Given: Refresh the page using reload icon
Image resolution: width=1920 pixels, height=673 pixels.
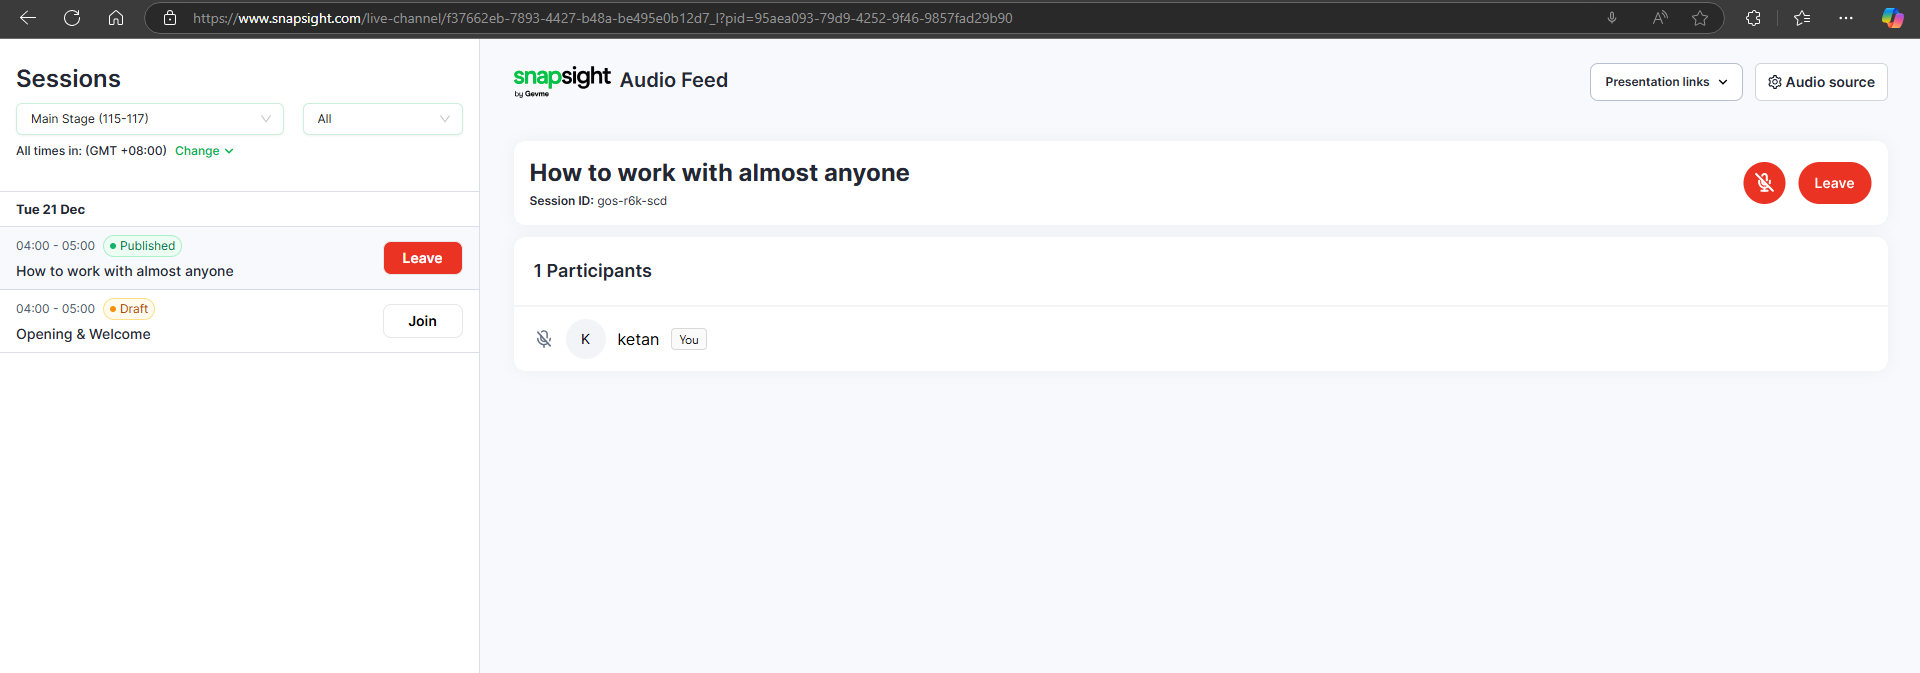Looking at the screenshot, I should point(72,18).
